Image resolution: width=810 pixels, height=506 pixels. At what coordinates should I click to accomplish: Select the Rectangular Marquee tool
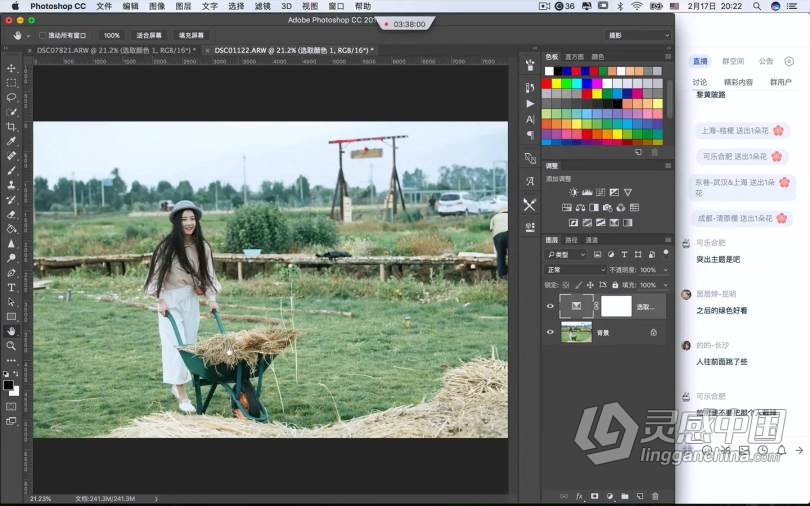coord(11,83)
